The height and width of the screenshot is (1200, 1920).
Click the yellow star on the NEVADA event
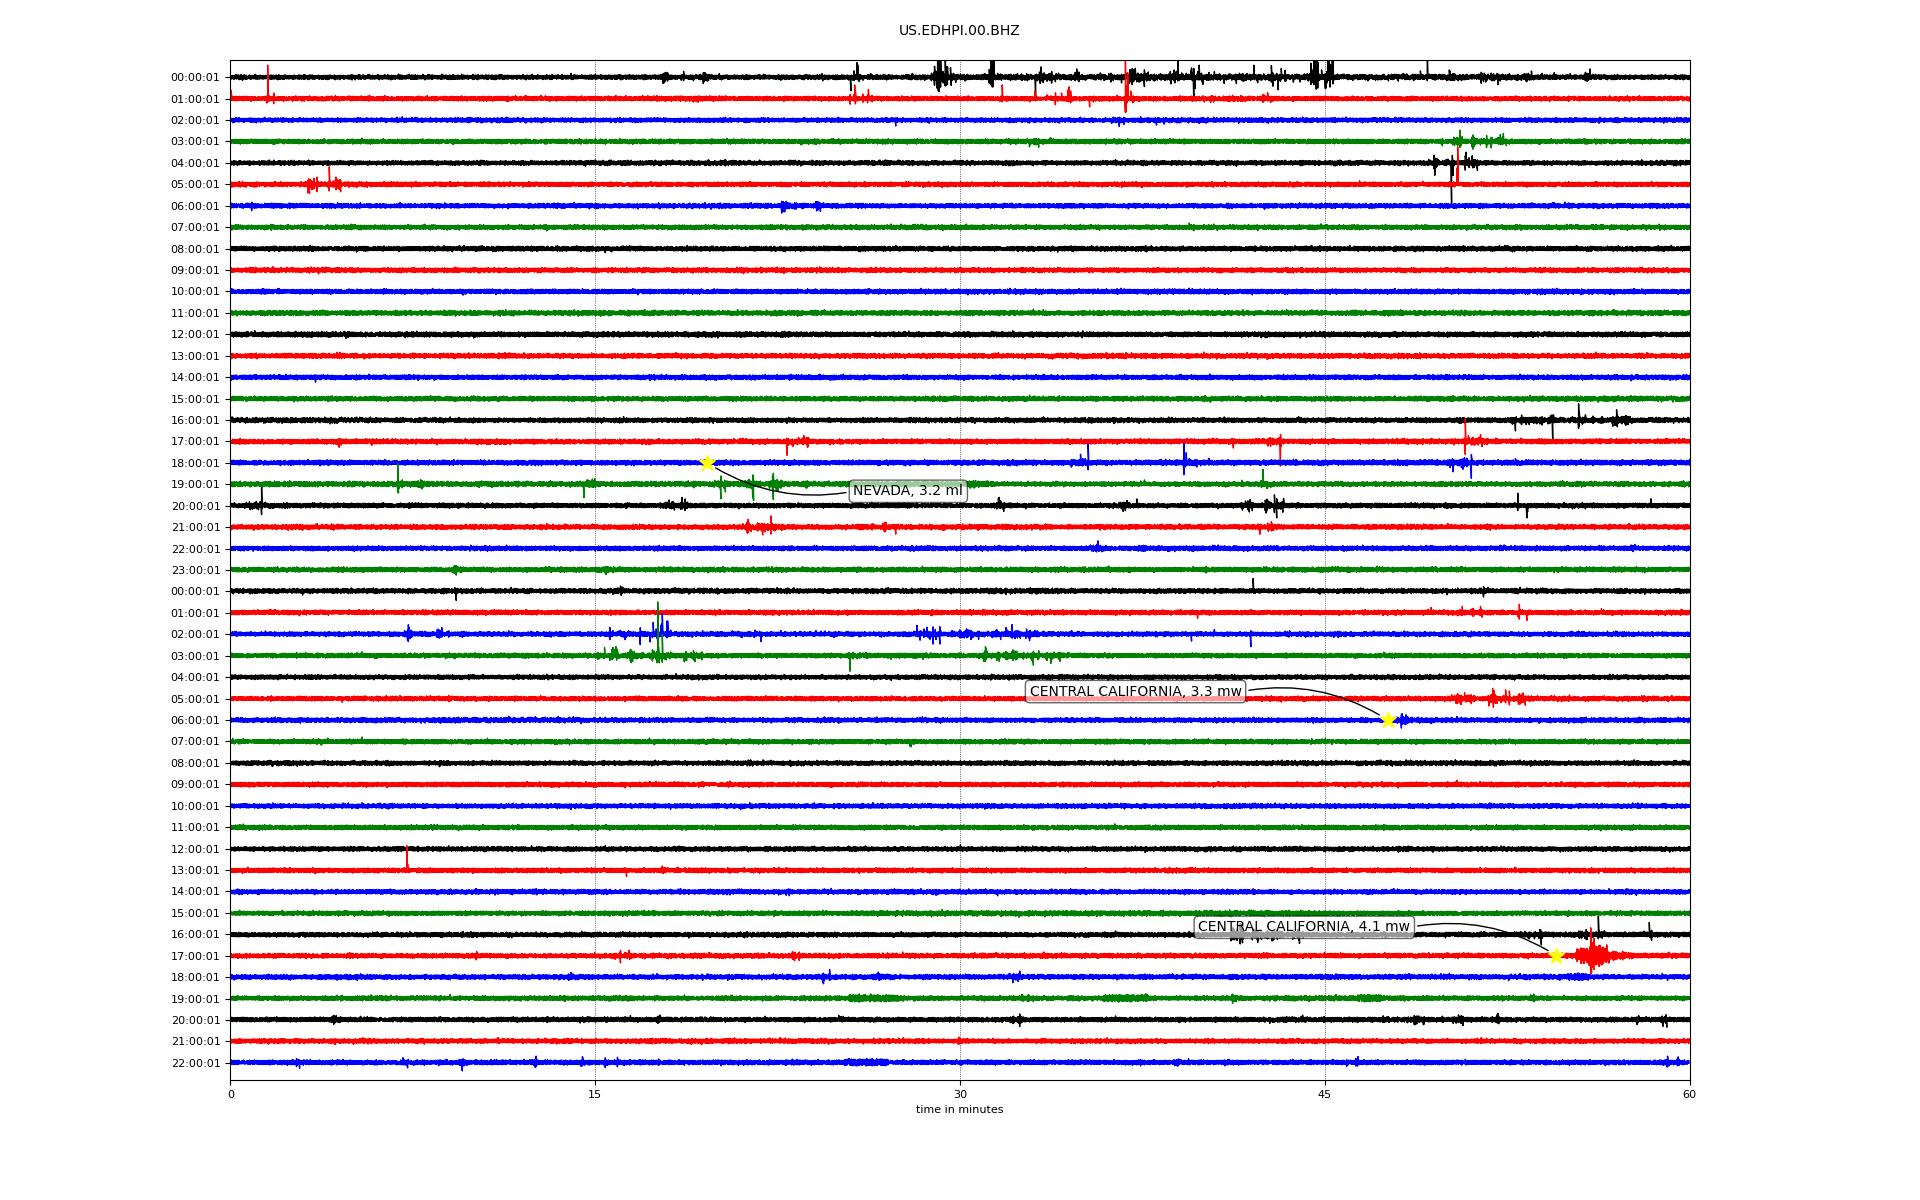coord(707,463)
